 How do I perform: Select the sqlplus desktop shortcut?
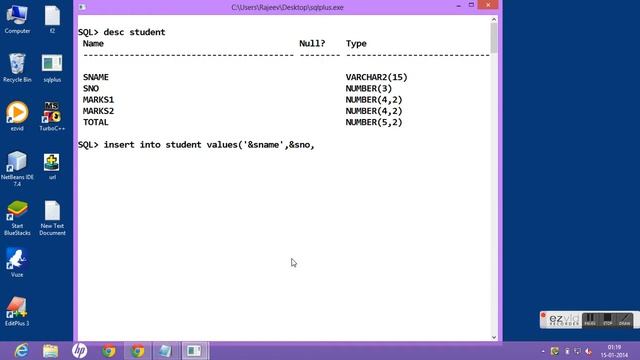(x=52, y=68)
